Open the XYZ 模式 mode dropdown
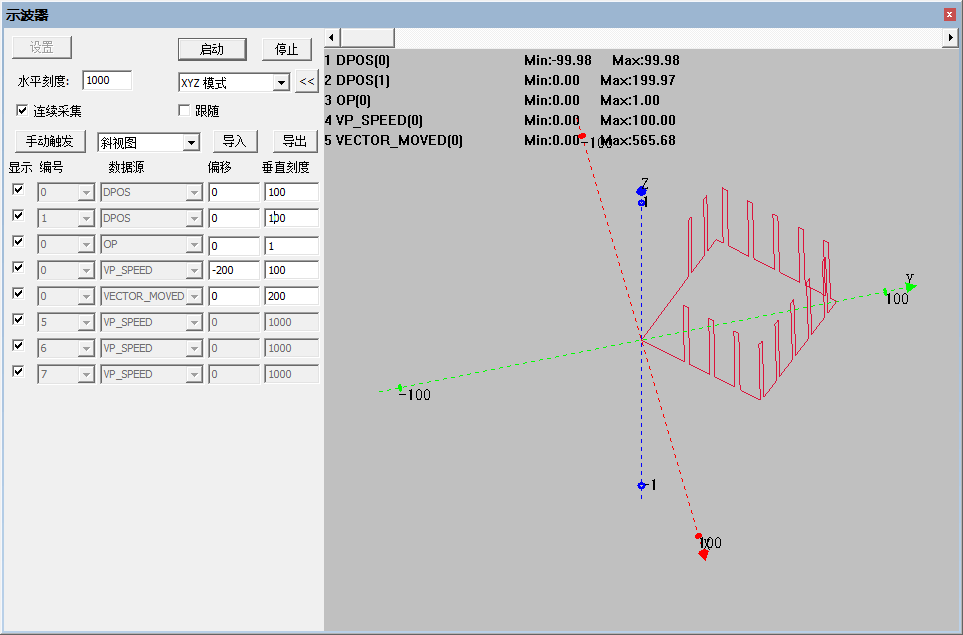Viewport: 963px width, 635px height. pos(281,82)
